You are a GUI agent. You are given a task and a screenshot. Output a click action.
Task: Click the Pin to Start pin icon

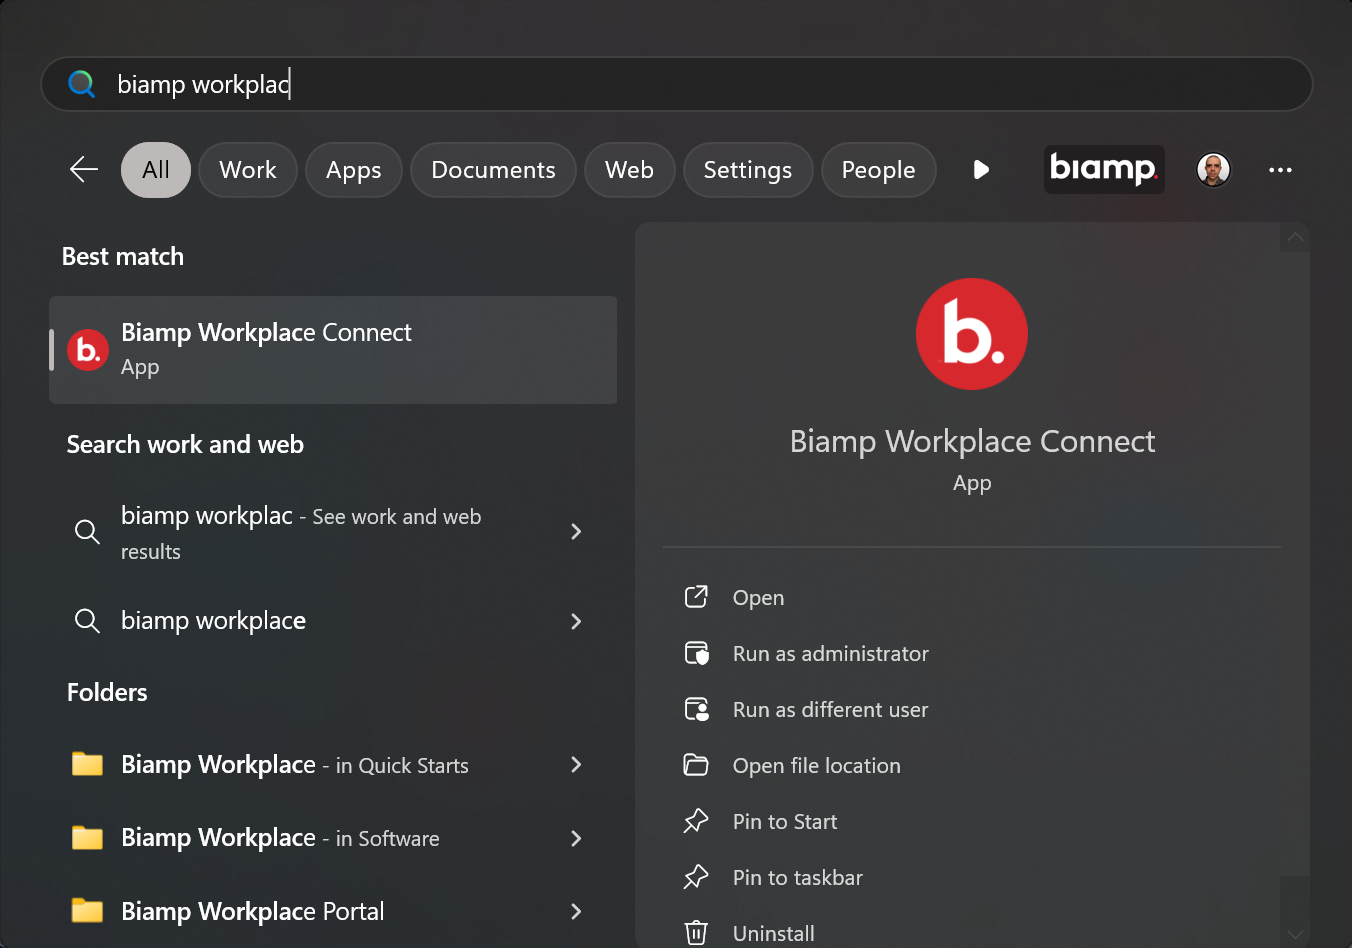(696, 820)
